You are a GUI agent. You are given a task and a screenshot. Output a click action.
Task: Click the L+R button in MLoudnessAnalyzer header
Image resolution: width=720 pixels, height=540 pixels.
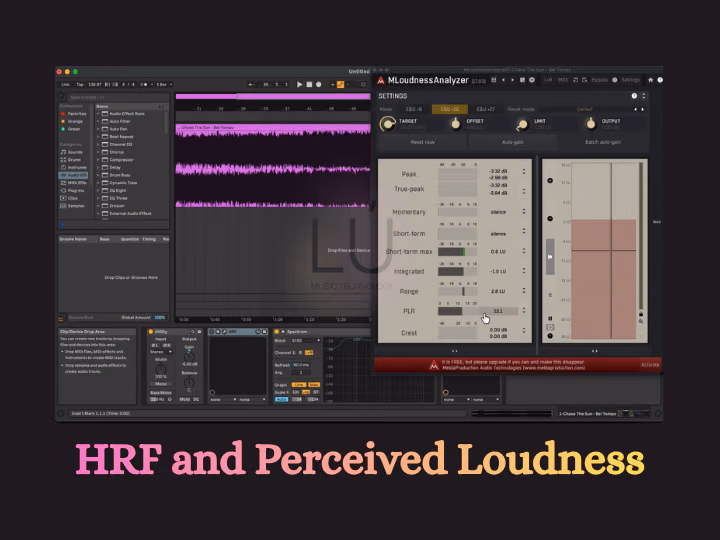548,80
